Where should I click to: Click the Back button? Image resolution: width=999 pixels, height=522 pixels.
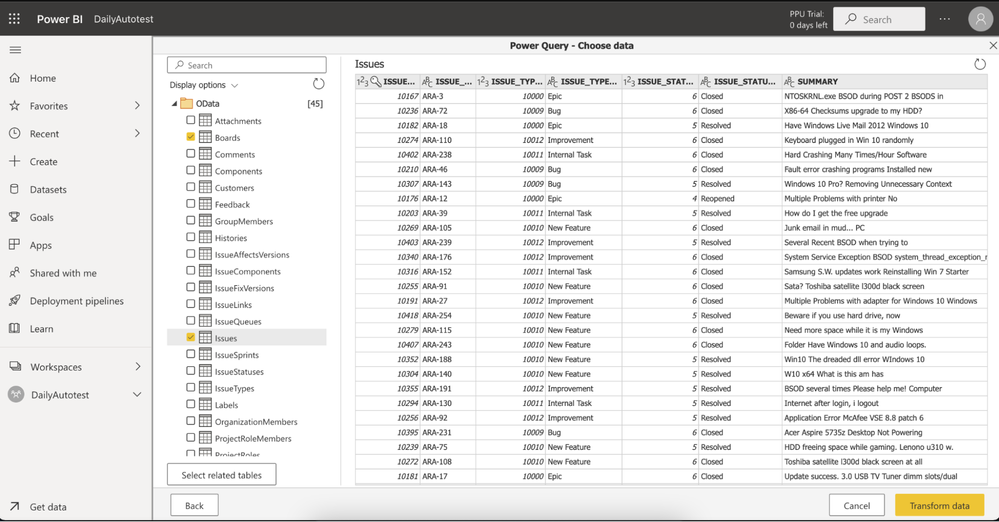194,505
